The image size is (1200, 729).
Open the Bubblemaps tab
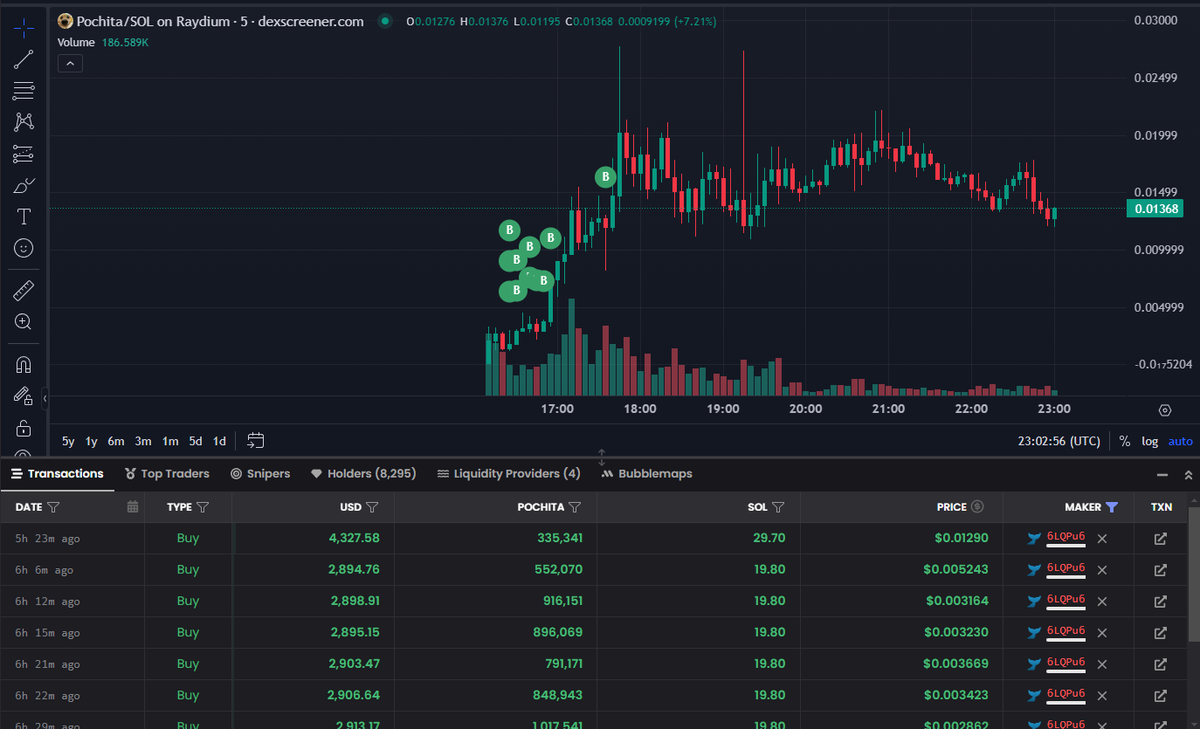[x=647, y=474]
